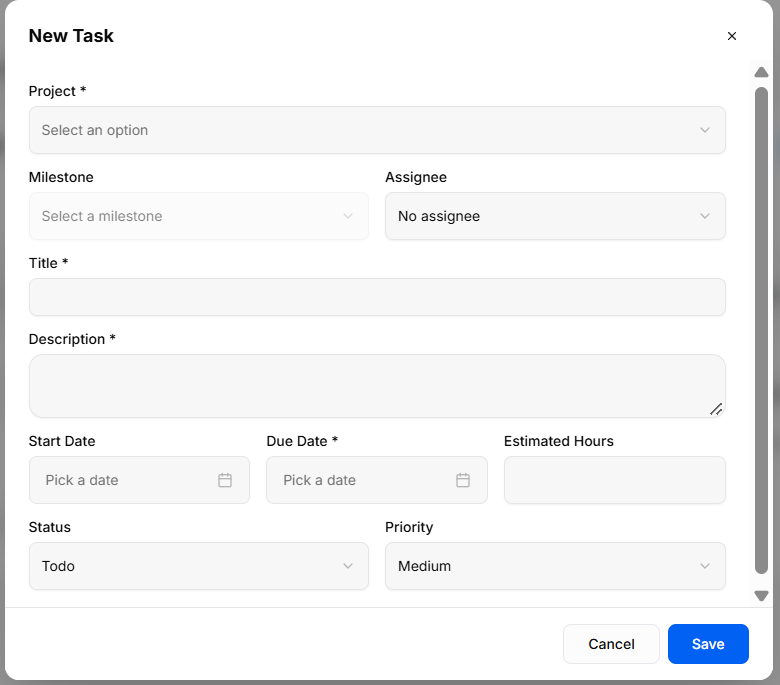780x685 pixels.
Task: Open the Milestone dropdown
Action: pyautogui.click(x=198, y=216)
